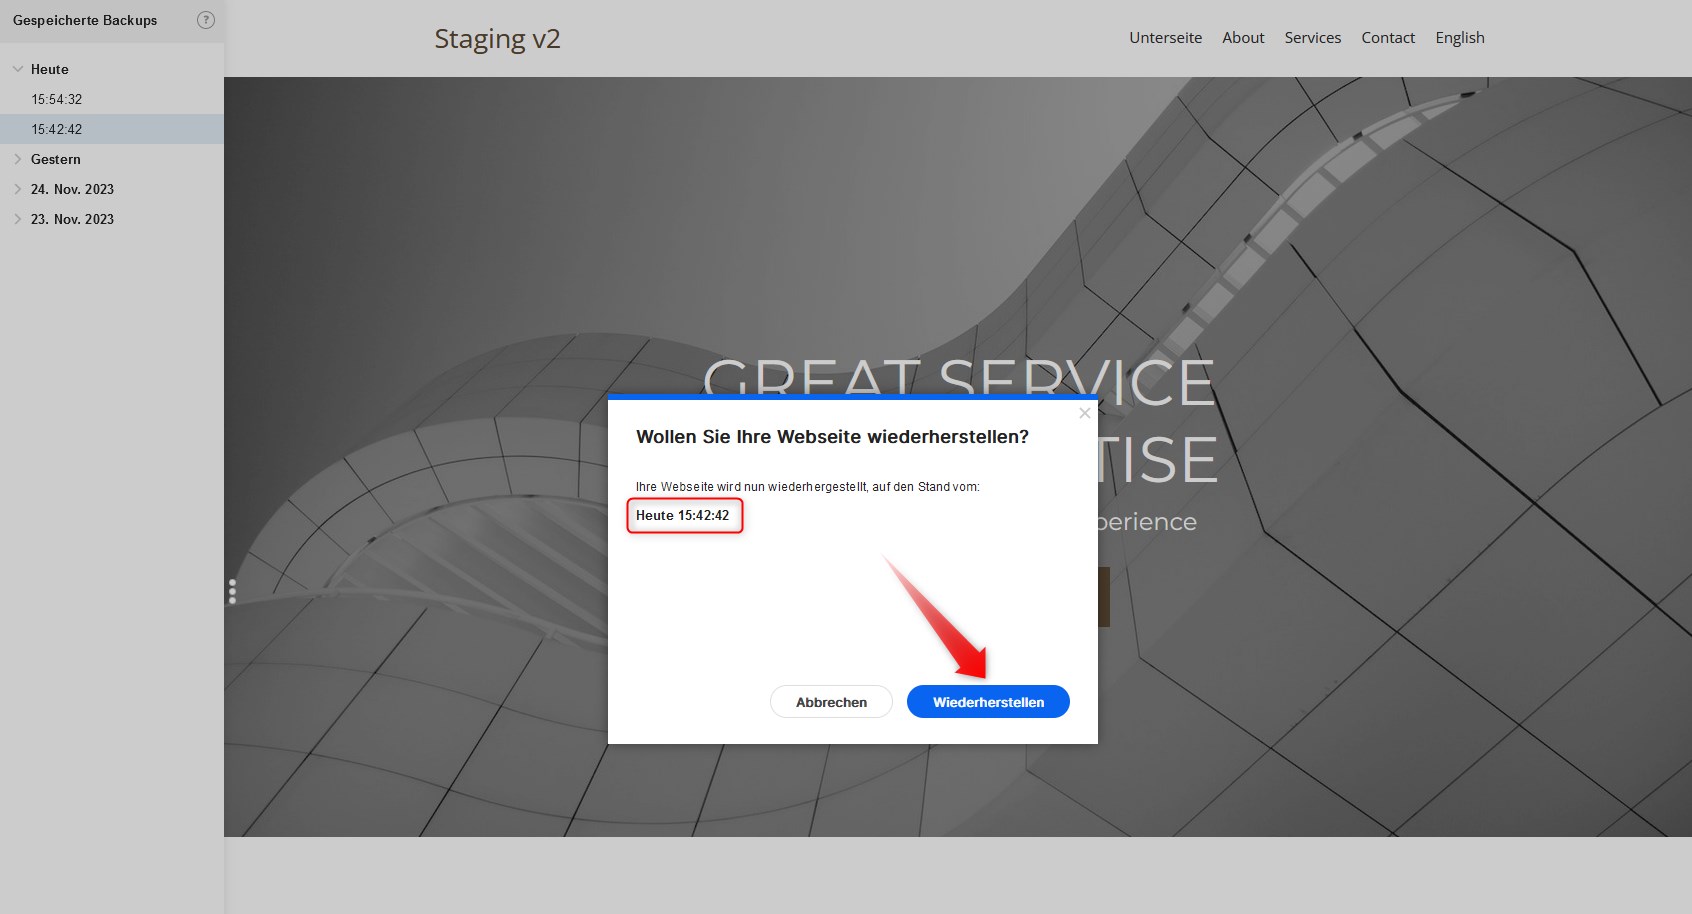
Task: Click the three-dot handle on the sidebar edge
Action: 233,591
